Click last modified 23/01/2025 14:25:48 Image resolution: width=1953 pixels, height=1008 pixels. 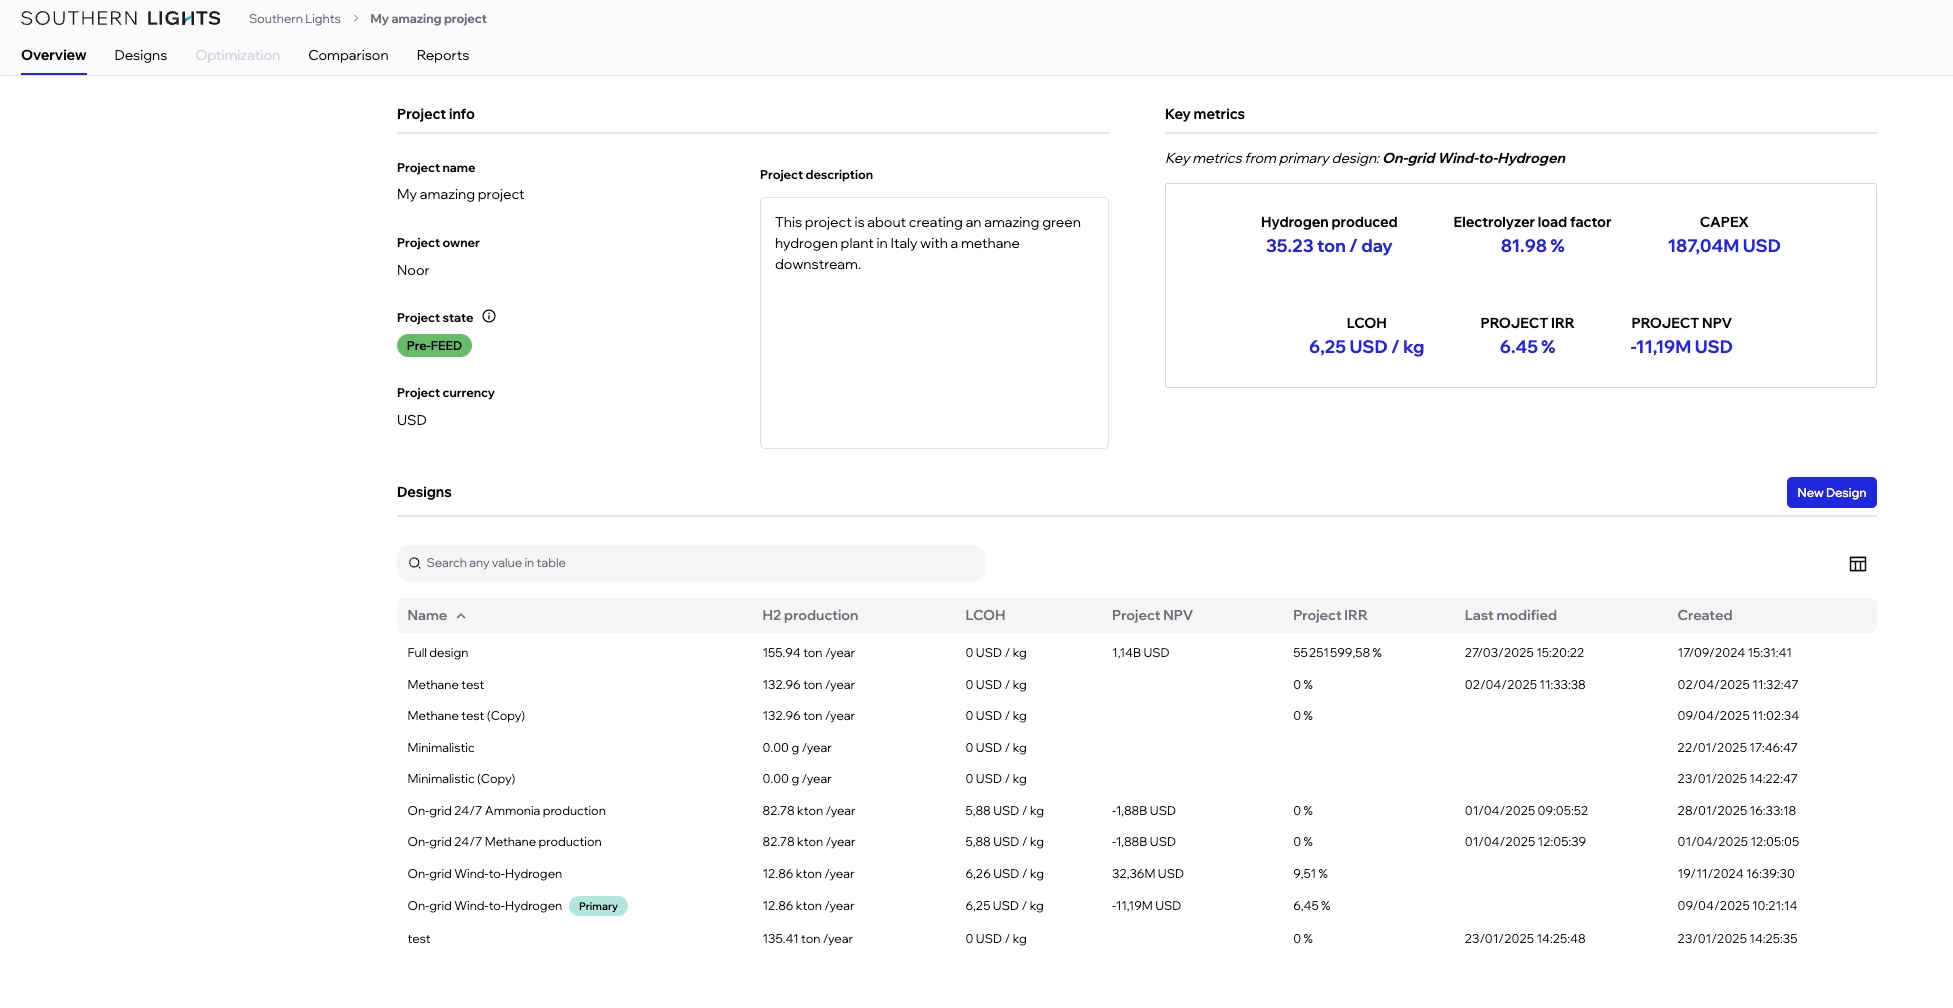(x=1525, y=939)
